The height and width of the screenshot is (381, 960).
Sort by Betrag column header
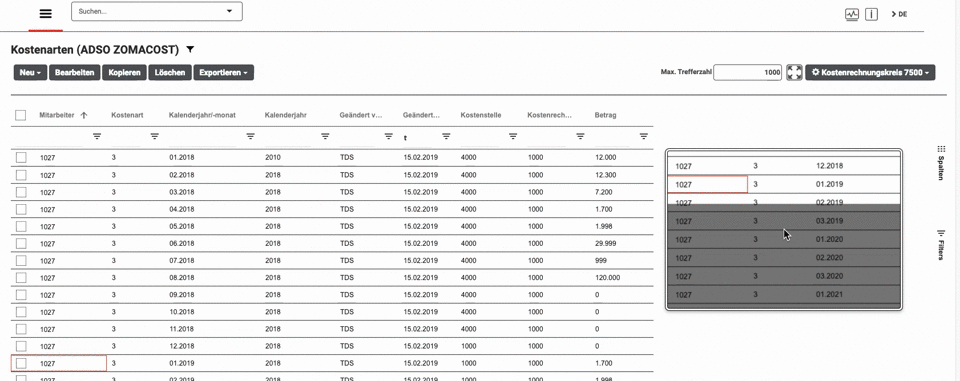tap(606, 115)
